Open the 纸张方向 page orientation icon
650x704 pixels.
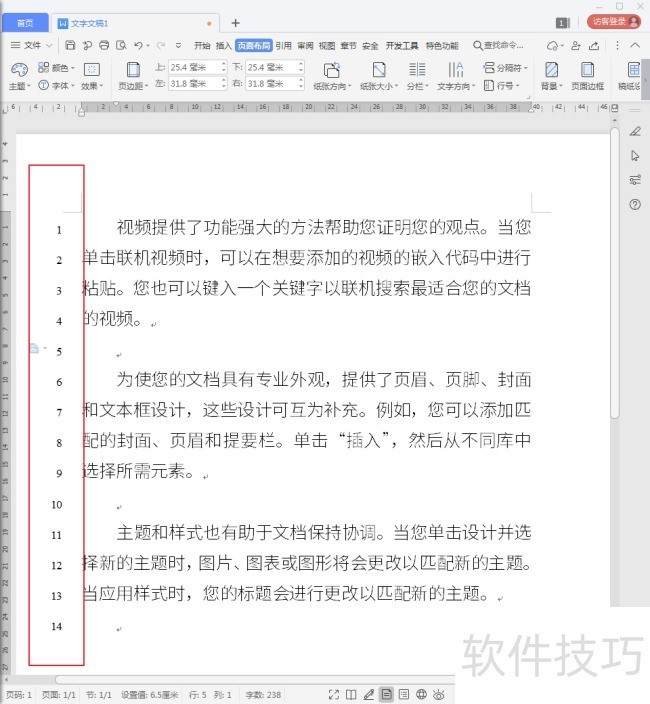click(332, 70)
